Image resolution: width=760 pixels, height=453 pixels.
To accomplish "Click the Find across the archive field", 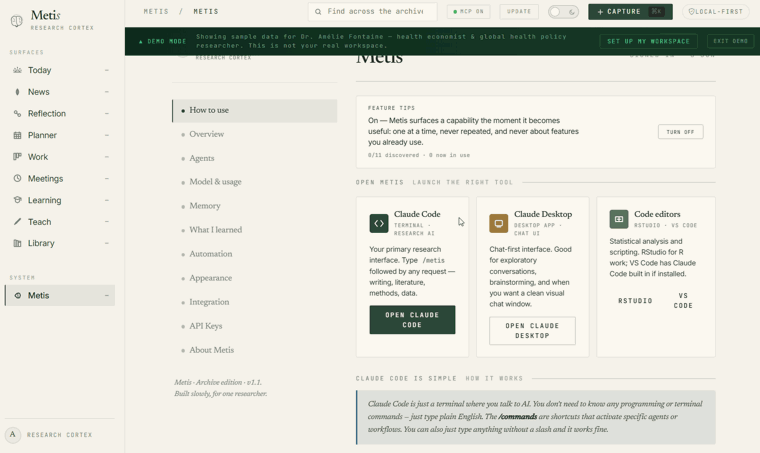I will (x=372, y=12).
